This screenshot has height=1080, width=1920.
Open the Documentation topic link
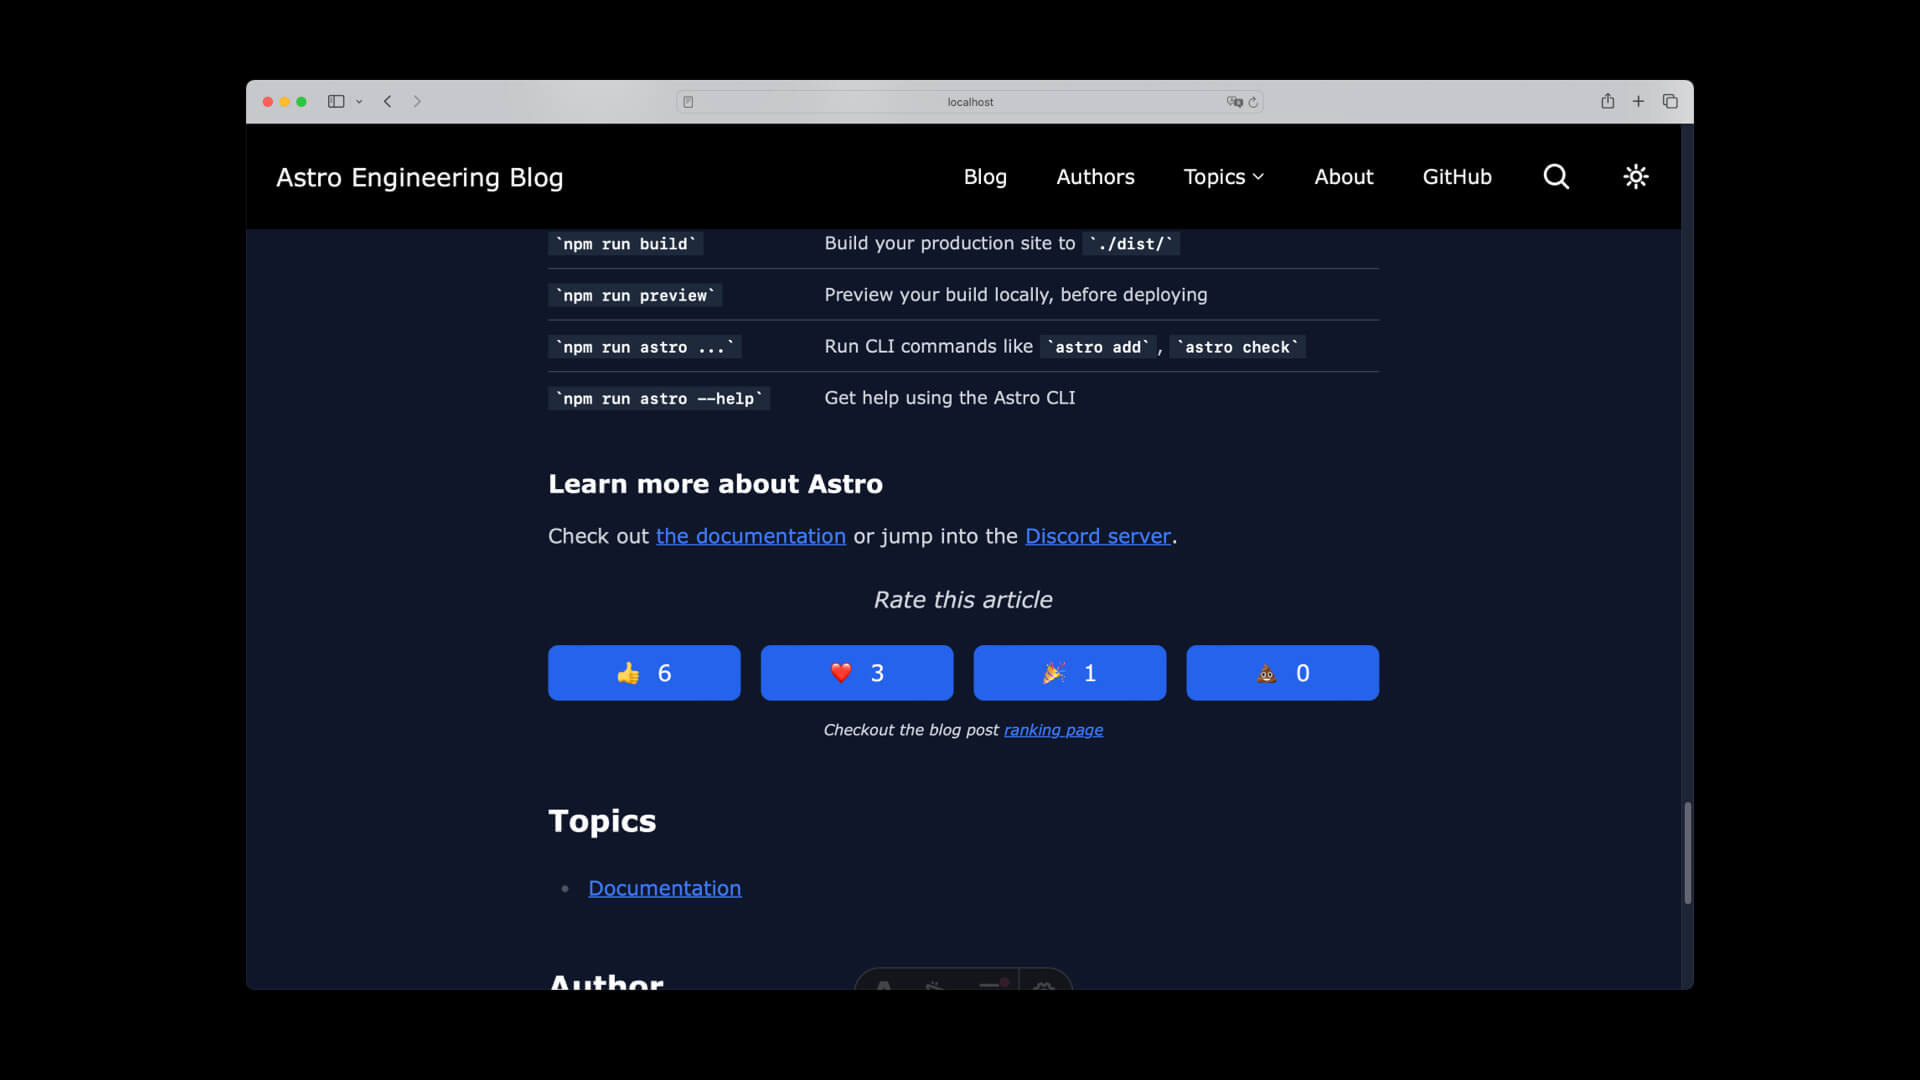pyautogui.click(x=665, y=887)
